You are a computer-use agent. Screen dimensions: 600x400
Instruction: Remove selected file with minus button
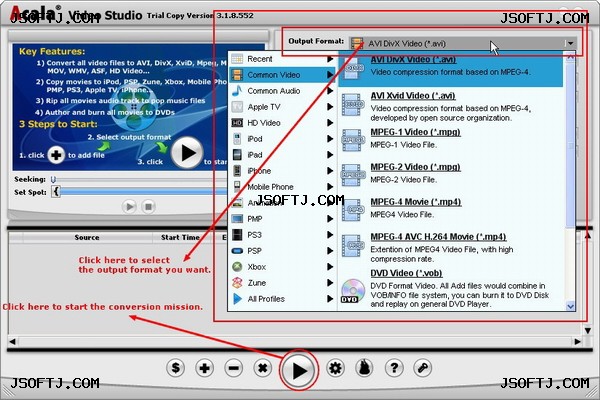coord(234,368)
